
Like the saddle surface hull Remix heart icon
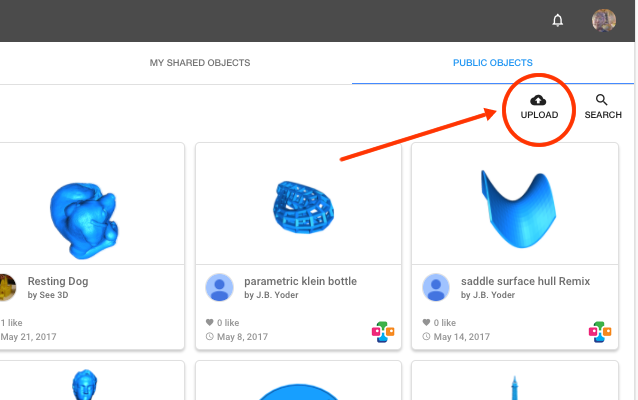(426, 322)
